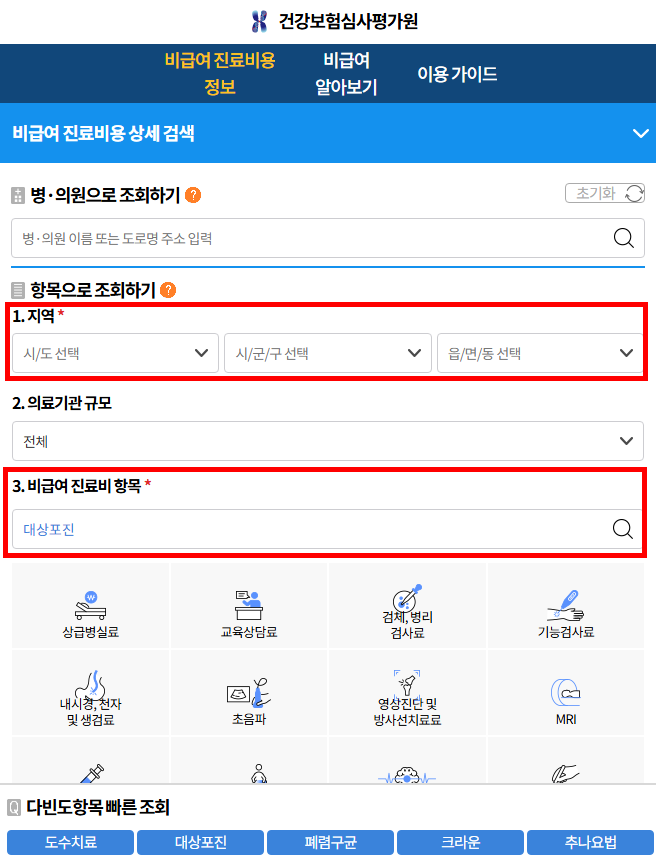Focus the 병·의원 이름 또는 도로명 주소 input
The image size is (656, 861).
(x=328, y=238)
